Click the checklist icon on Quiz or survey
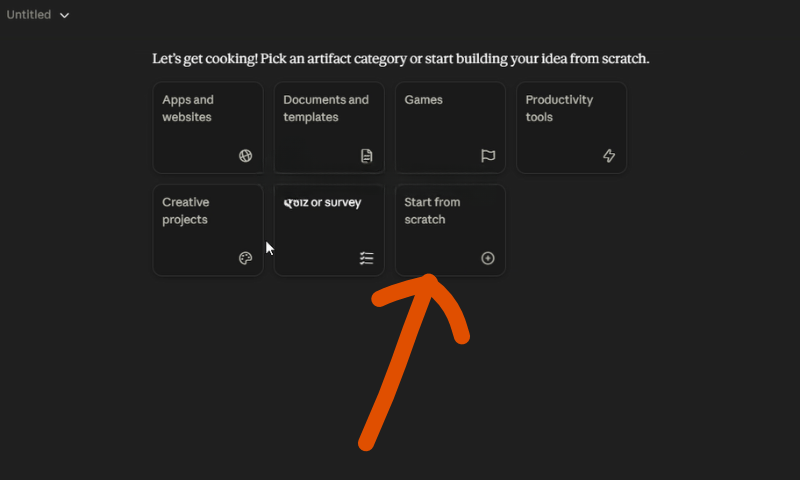This screenshot has height=480, width=800. [366, 258]
